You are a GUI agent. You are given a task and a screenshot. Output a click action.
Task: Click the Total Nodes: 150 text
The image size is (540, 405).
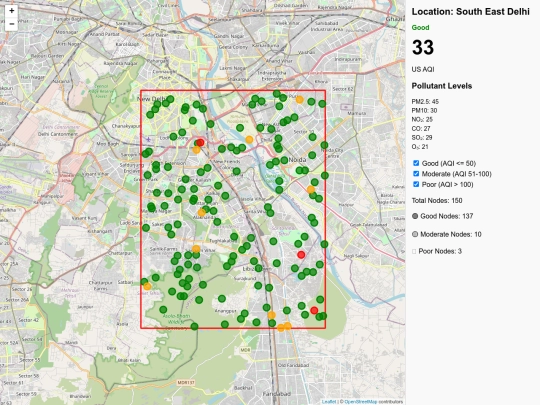click(437, 200)
